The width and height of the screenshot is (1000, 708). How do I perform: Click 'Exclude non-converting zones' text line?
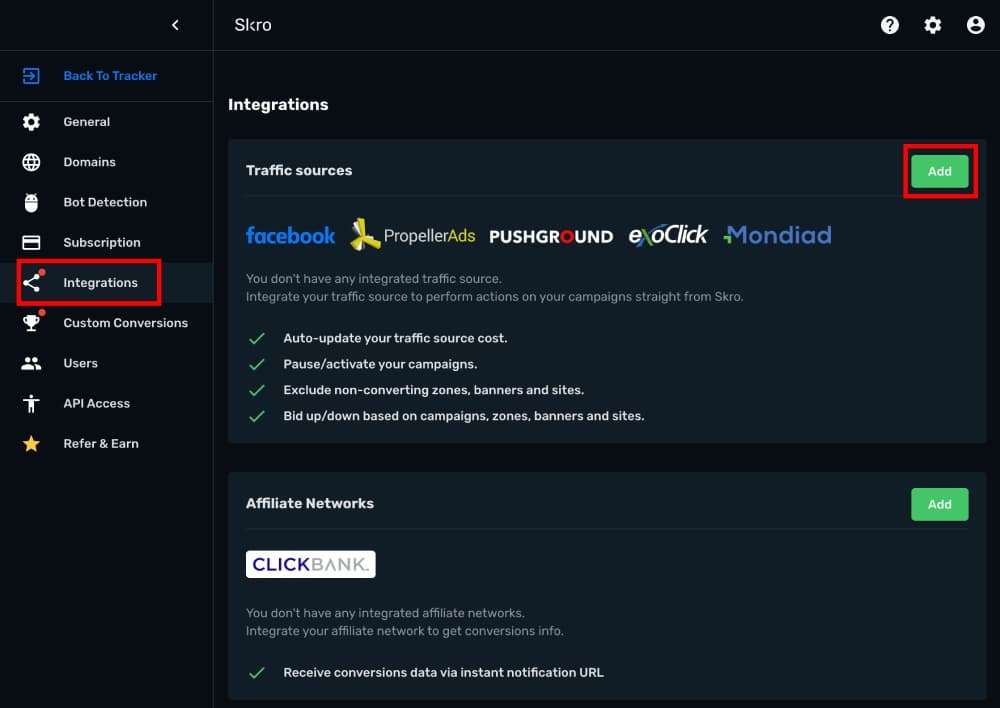(x=434, y=390)
